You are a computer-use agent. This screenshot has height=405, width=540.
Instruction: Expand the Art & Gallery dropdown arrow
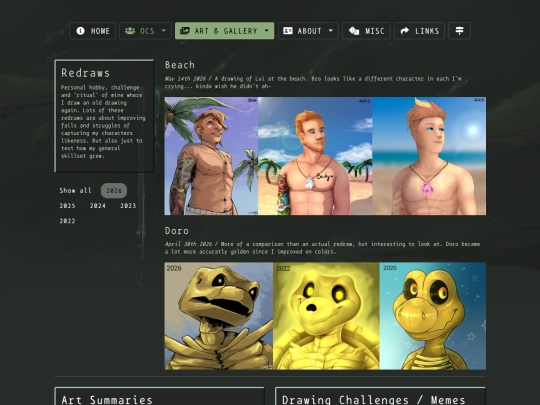267,31
